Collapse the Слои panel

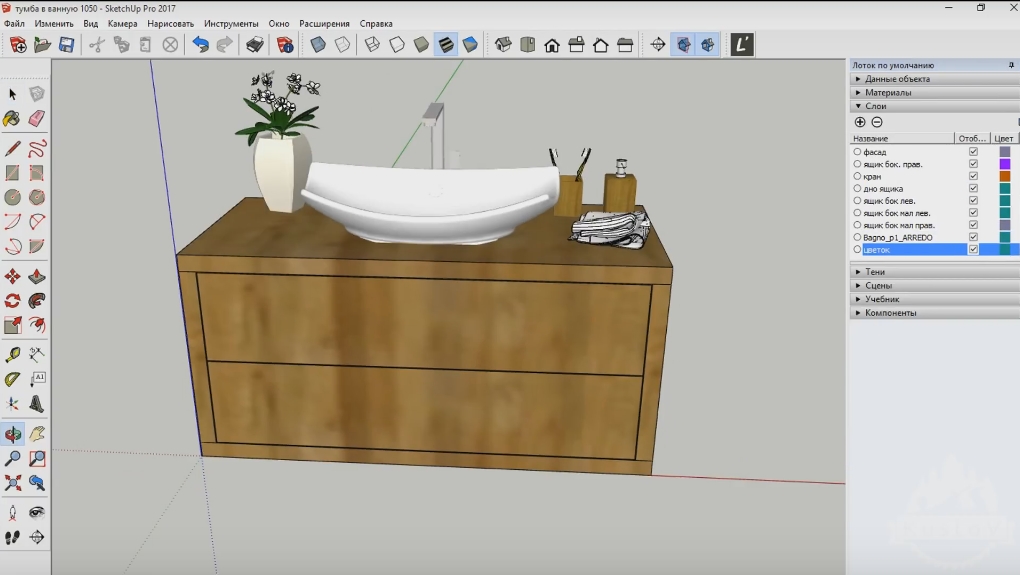point(875,106)
